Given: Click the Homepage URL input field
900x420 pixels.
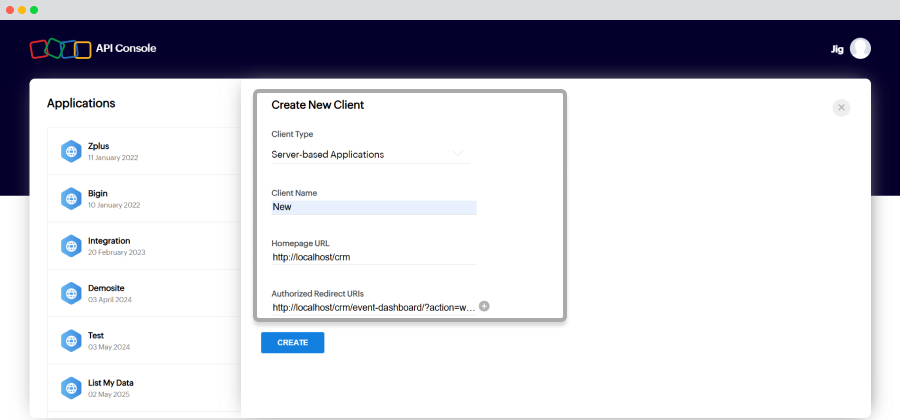Looking at the screenshot, I should 374,258.
